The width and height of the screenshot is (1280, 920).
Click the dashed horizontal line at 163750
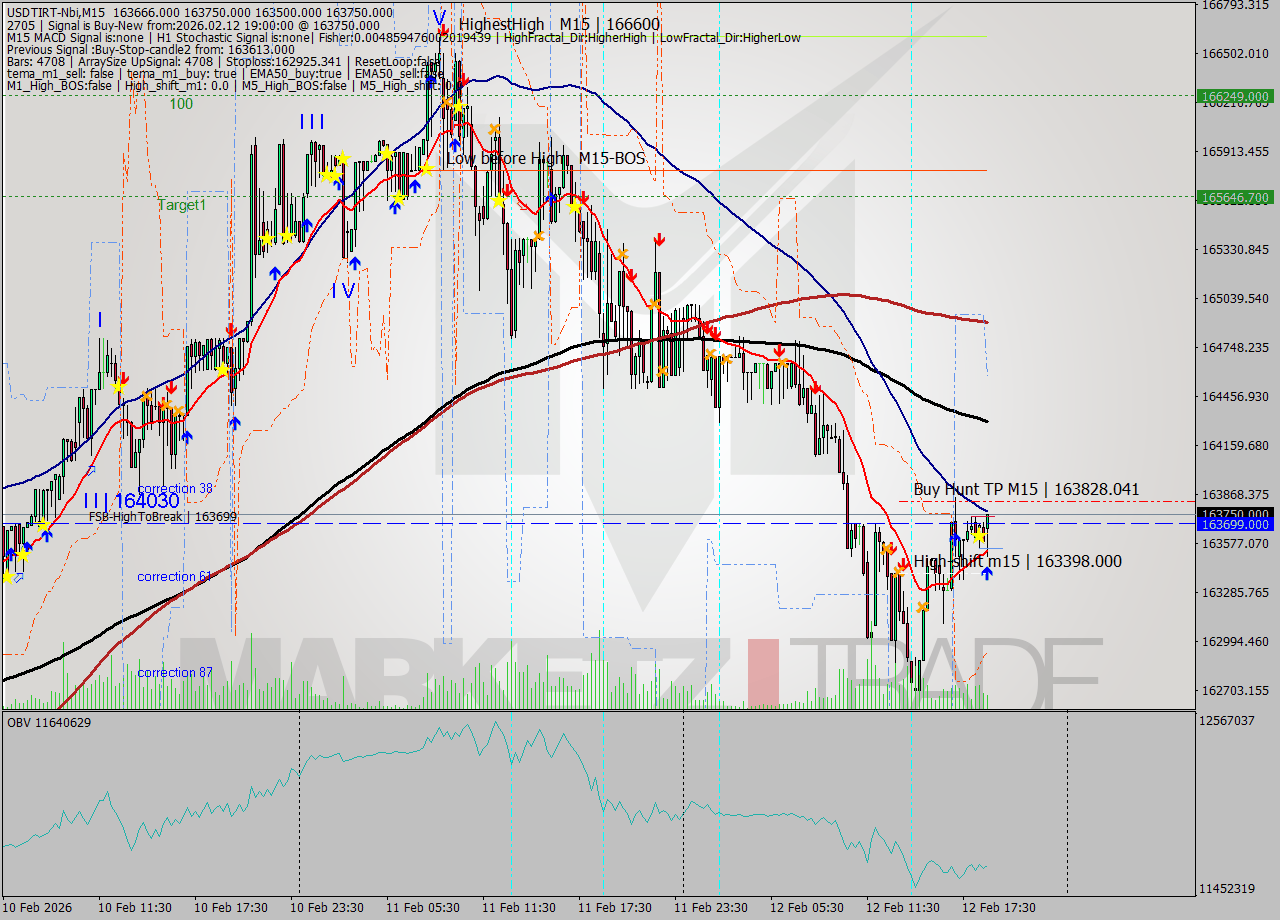click(x=700, y=513)
